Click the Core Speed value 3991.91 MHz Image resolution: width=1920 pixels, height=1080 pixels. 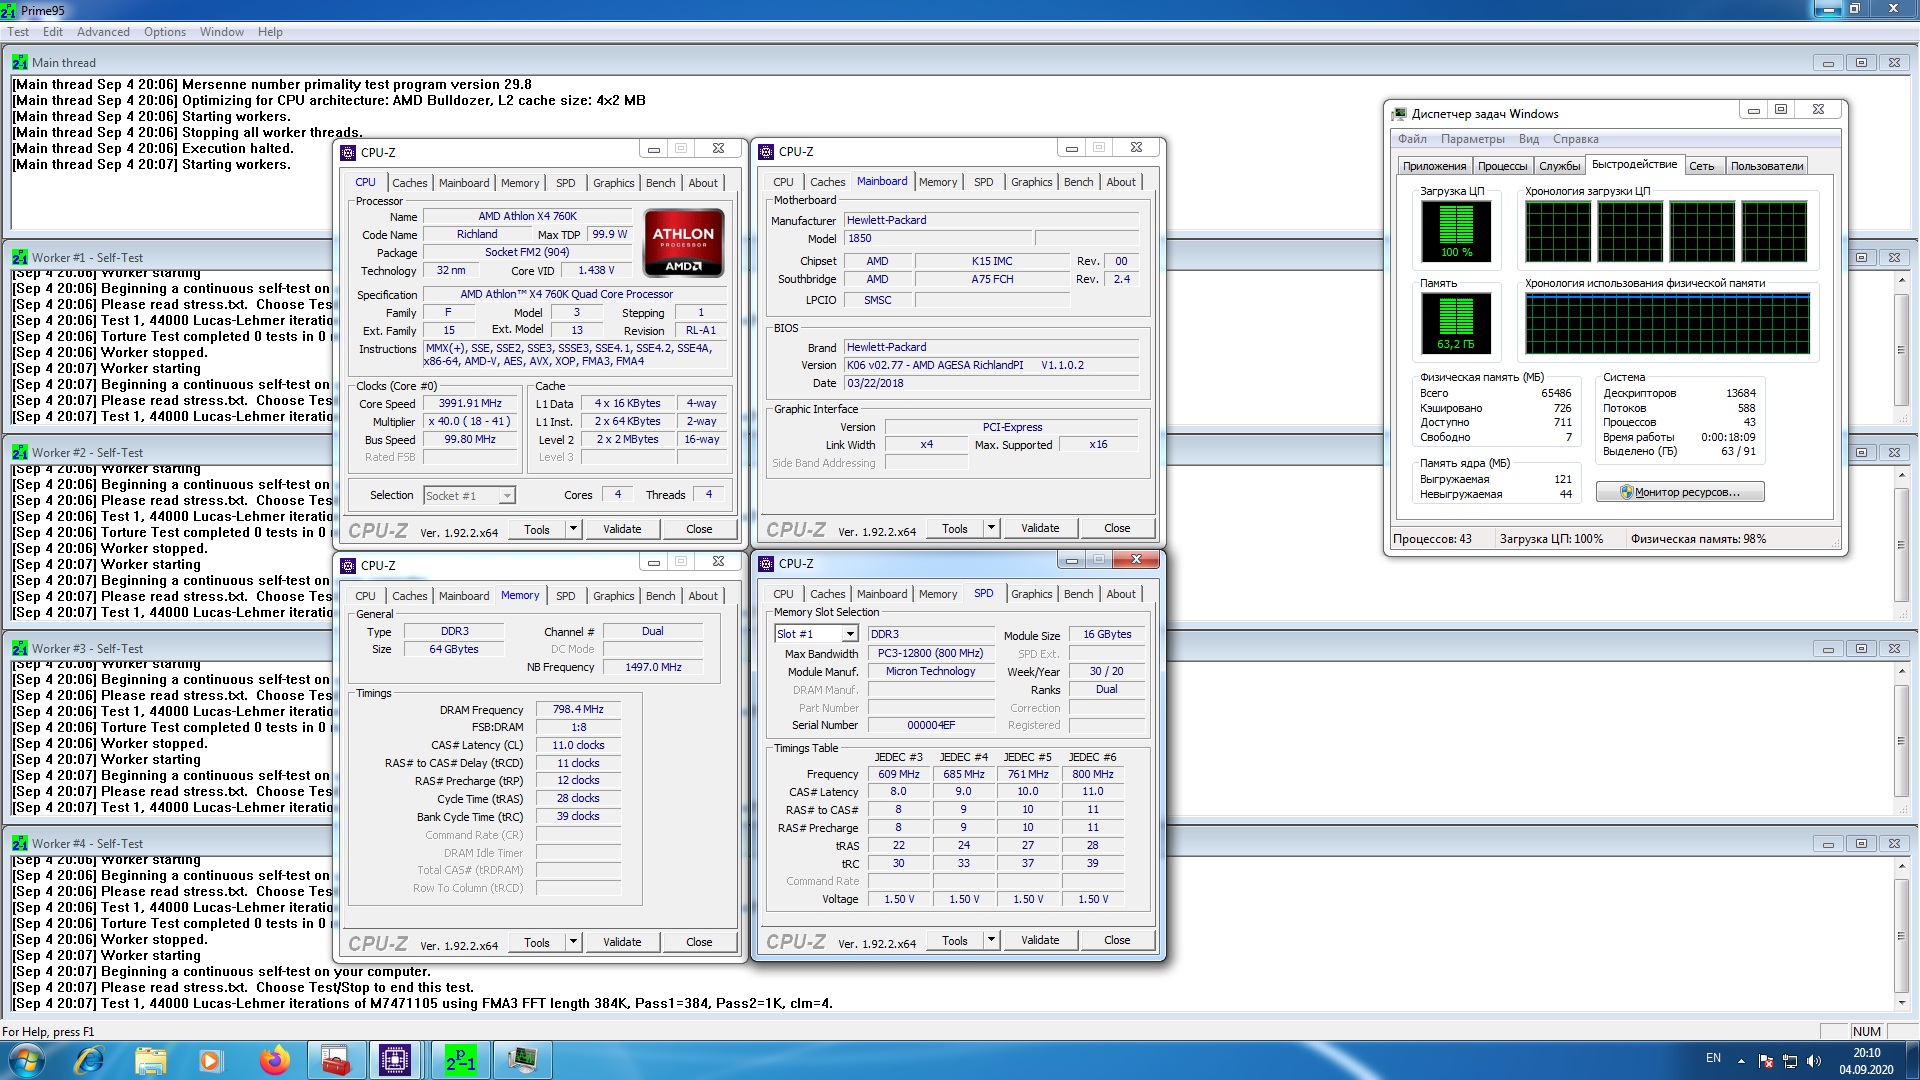point(470,404)
